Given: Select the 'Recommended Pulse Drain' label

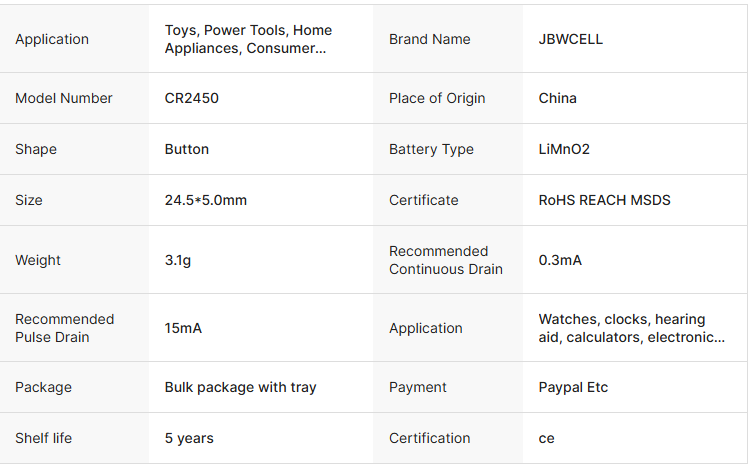Looking at the screenshot, I should tap(65, 328).
